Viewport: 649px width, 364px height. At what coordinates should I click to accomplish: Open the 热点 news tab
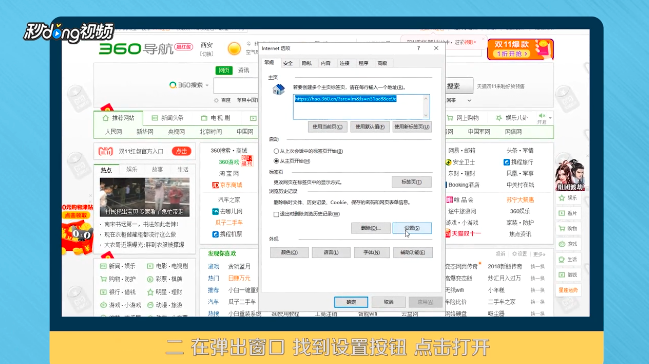pos(106,170)
